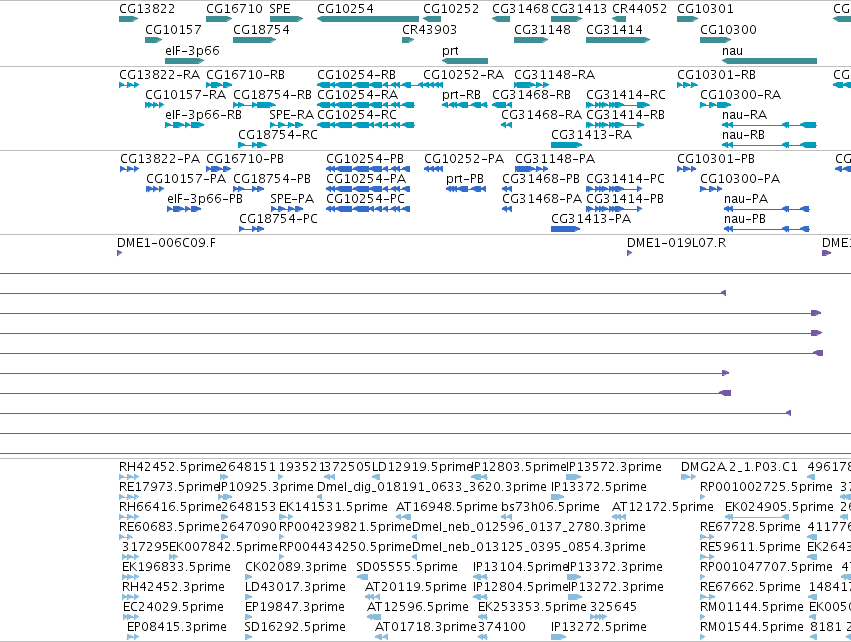Screen dimensions: 851x642
Task: Click the CG10252 gene label
Action: [x=451, y=9]
